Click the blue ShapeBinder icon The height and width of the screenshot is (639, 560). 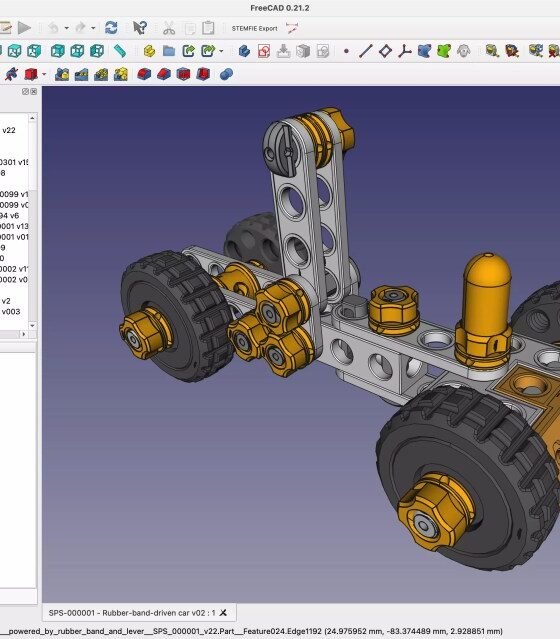[x=424, y=51]
